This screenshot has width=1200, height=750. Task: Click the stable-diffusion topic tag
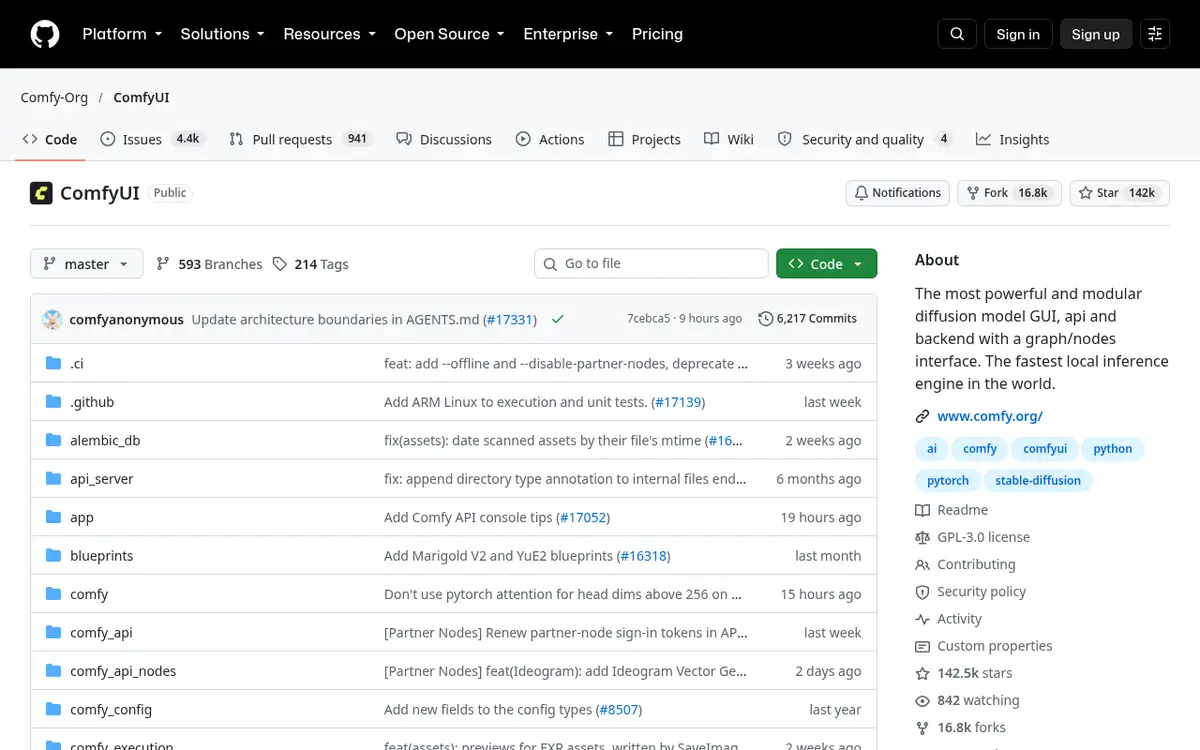pos(1038,480)
